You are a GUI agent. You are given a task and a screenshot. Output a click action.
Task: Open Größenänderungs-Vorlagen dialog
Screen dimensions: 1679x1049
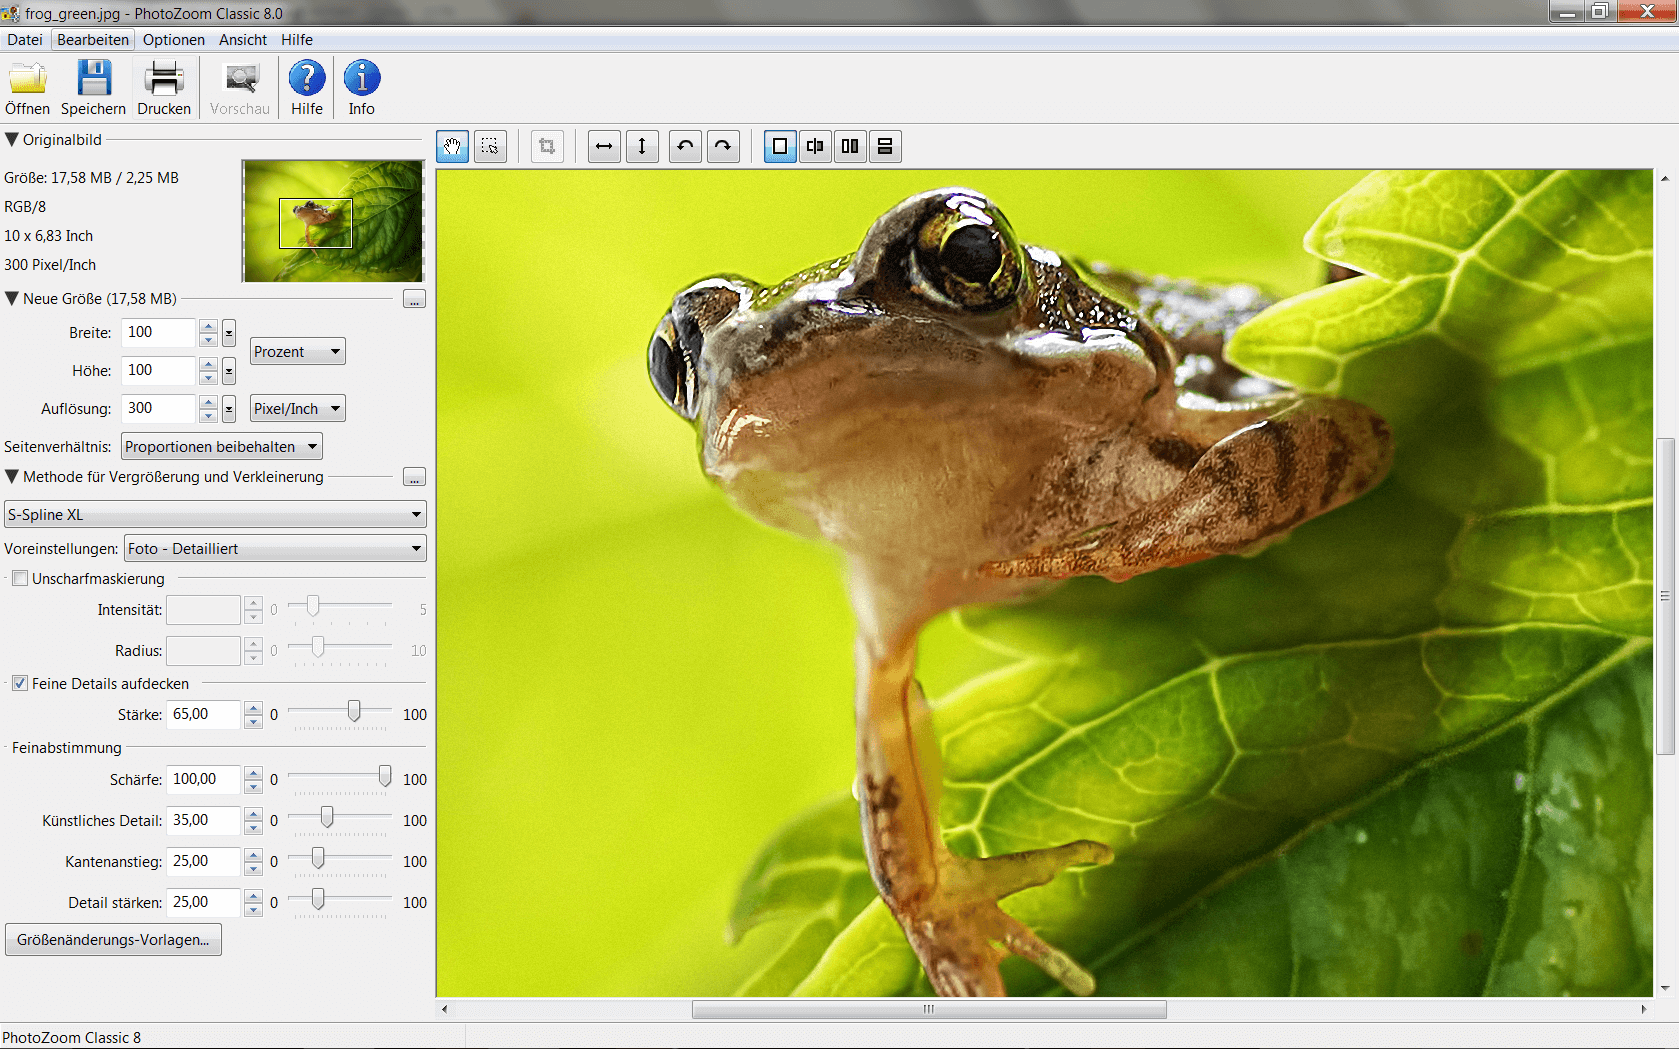click(113, 939)
